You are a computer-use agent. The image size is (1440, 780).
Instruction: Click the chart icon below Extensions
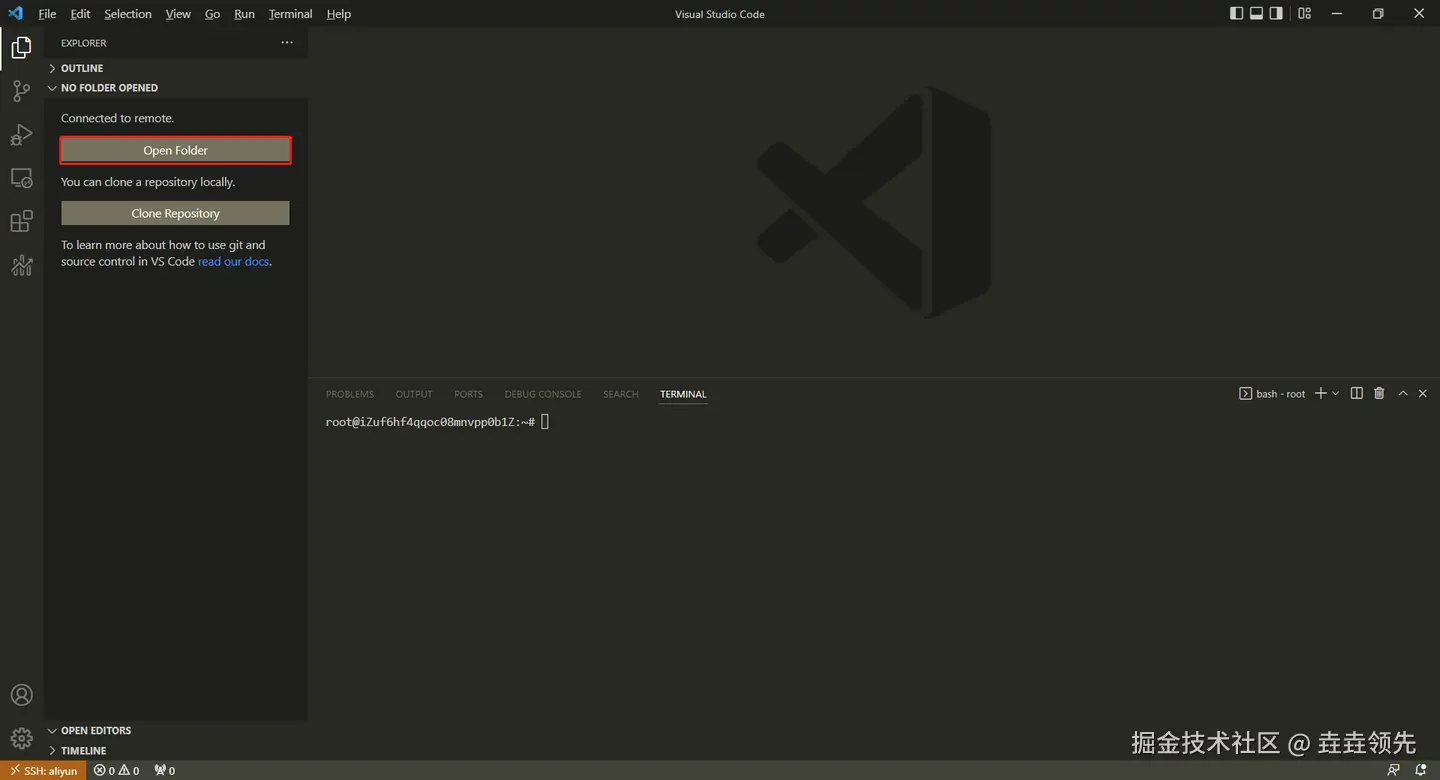tap(21, 265)
